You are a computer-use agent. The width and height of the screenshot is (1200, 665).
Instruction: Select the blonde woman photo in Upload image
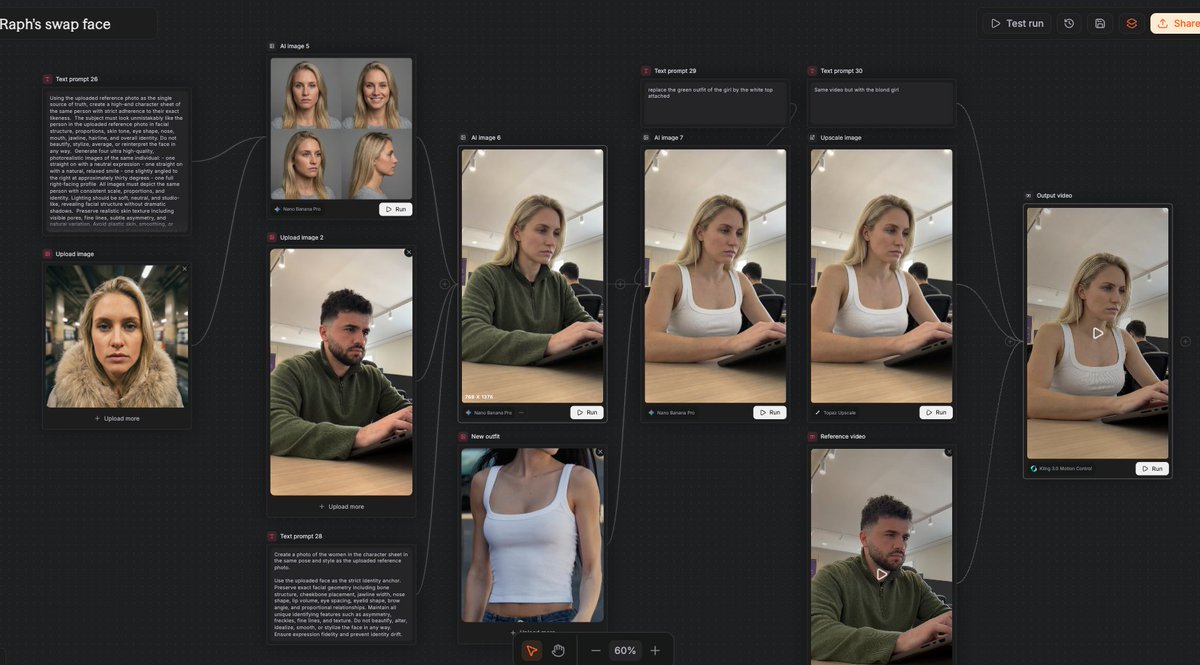pos(116,335)
